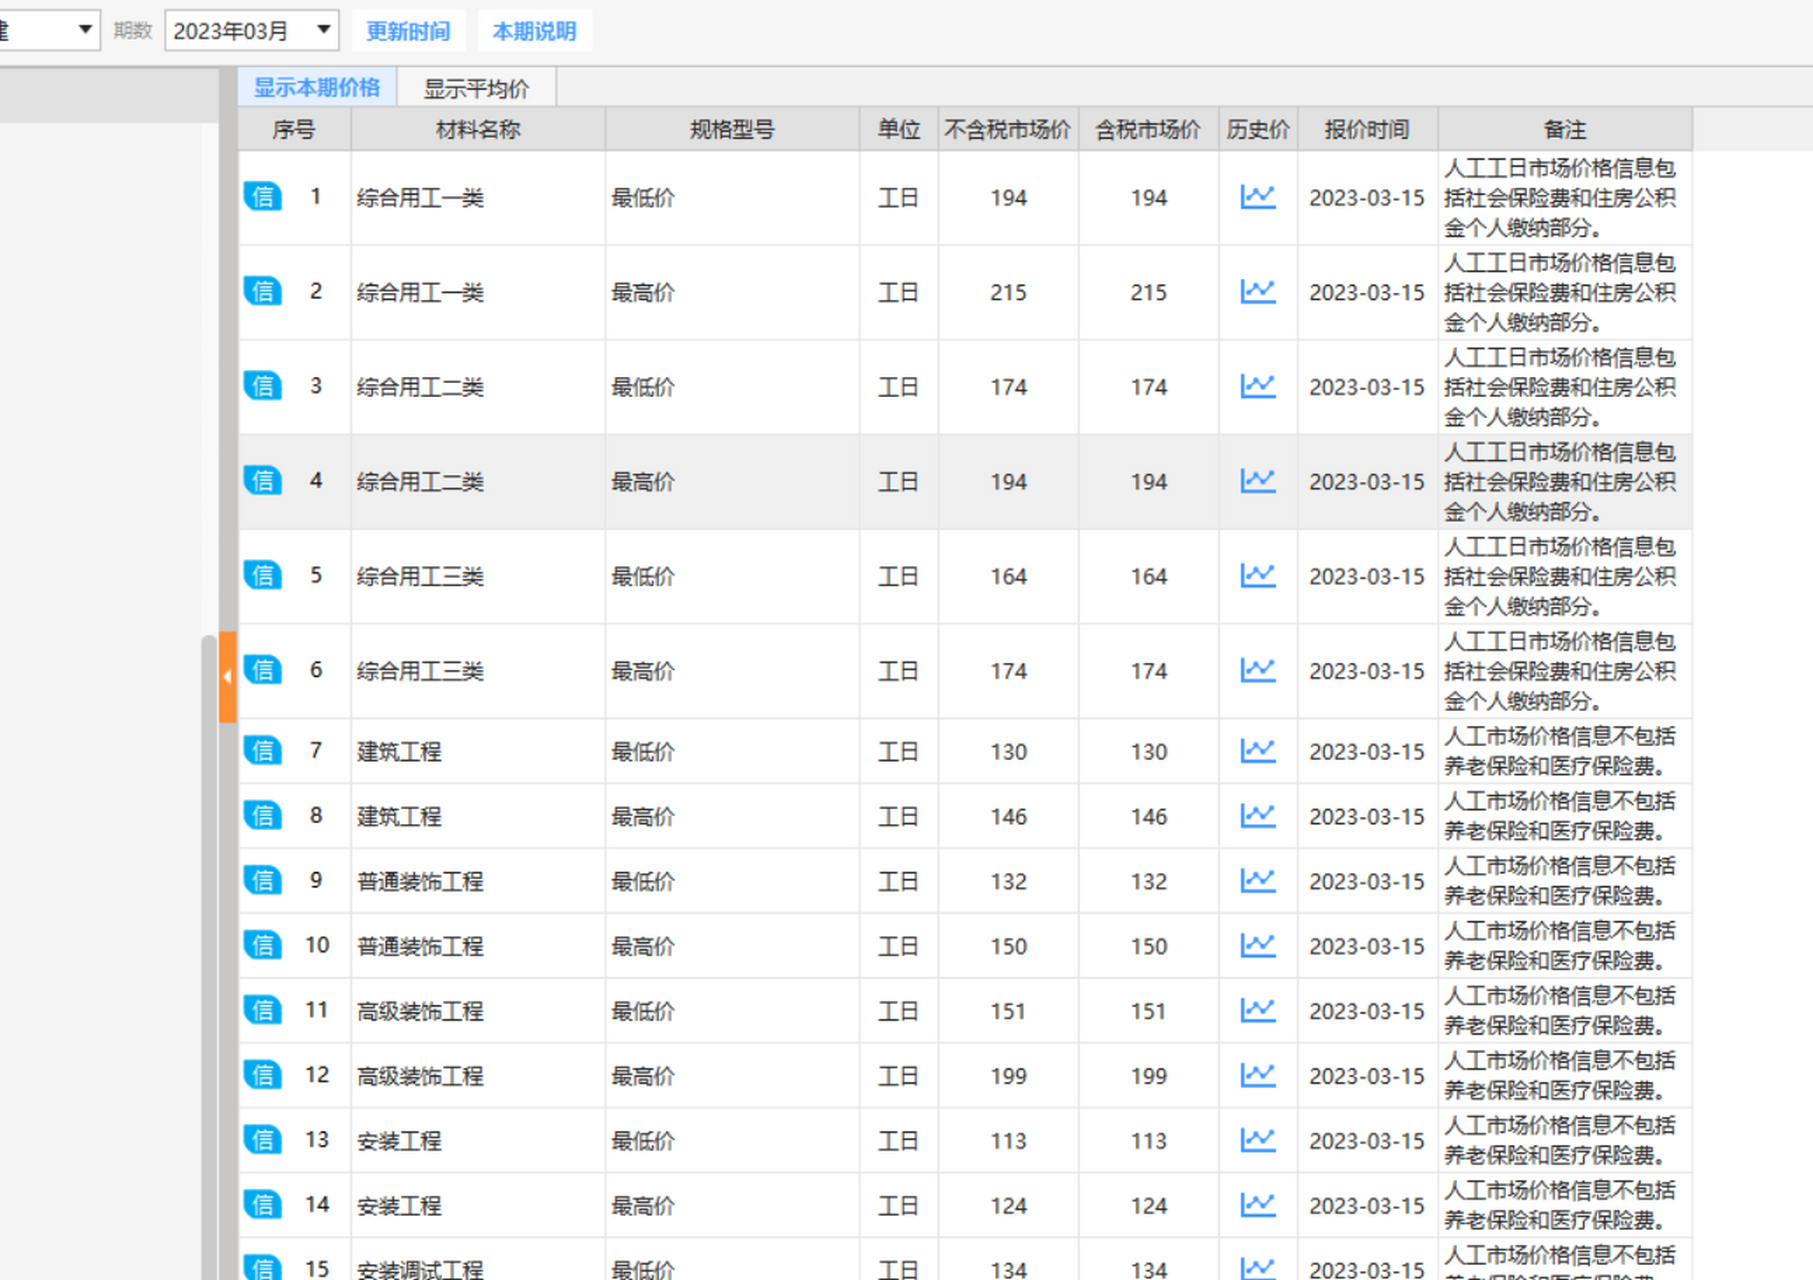Viewport: 1813px width, 1280px height.
Task: View history price chart for row 3
Action: 1258,386
